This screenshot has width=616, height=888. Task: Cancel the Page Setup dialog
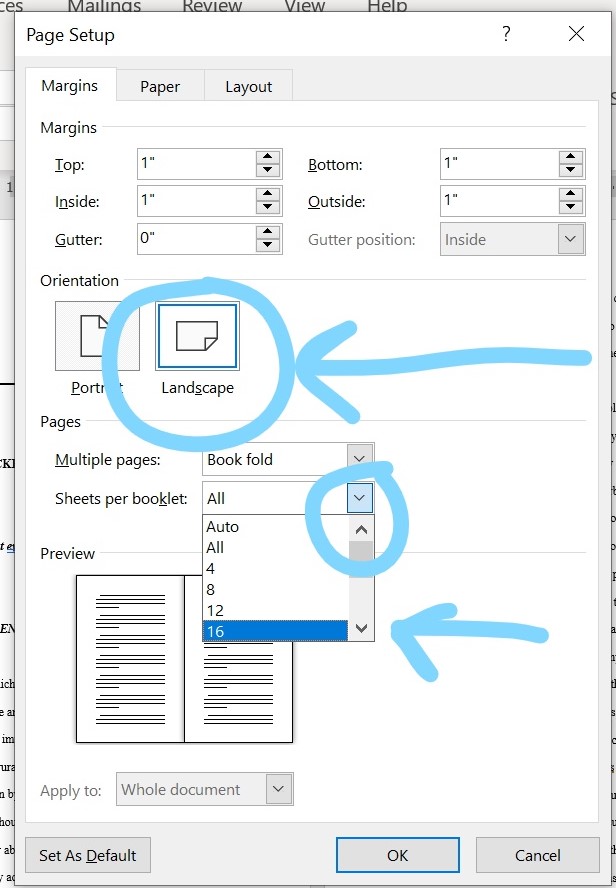(x=537, y=855)
